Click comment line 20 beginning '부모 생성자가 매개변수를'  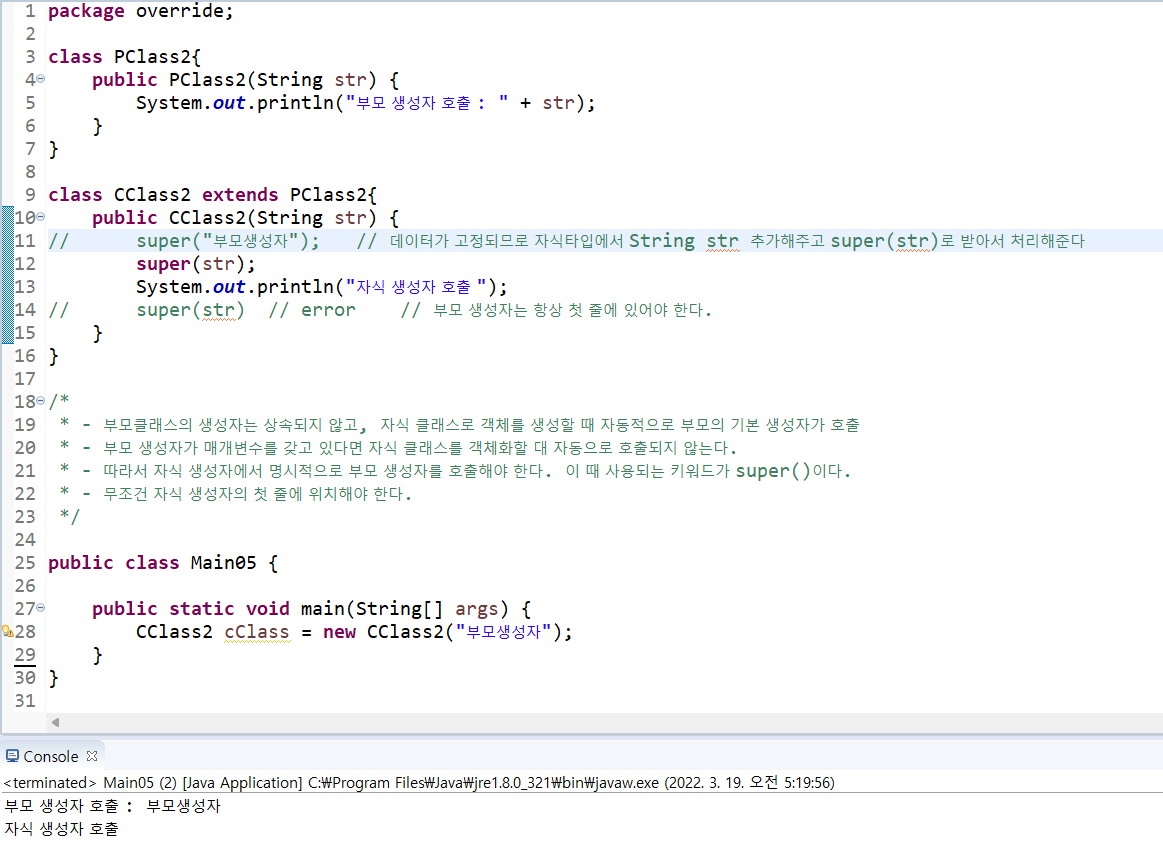pos(398,448)
